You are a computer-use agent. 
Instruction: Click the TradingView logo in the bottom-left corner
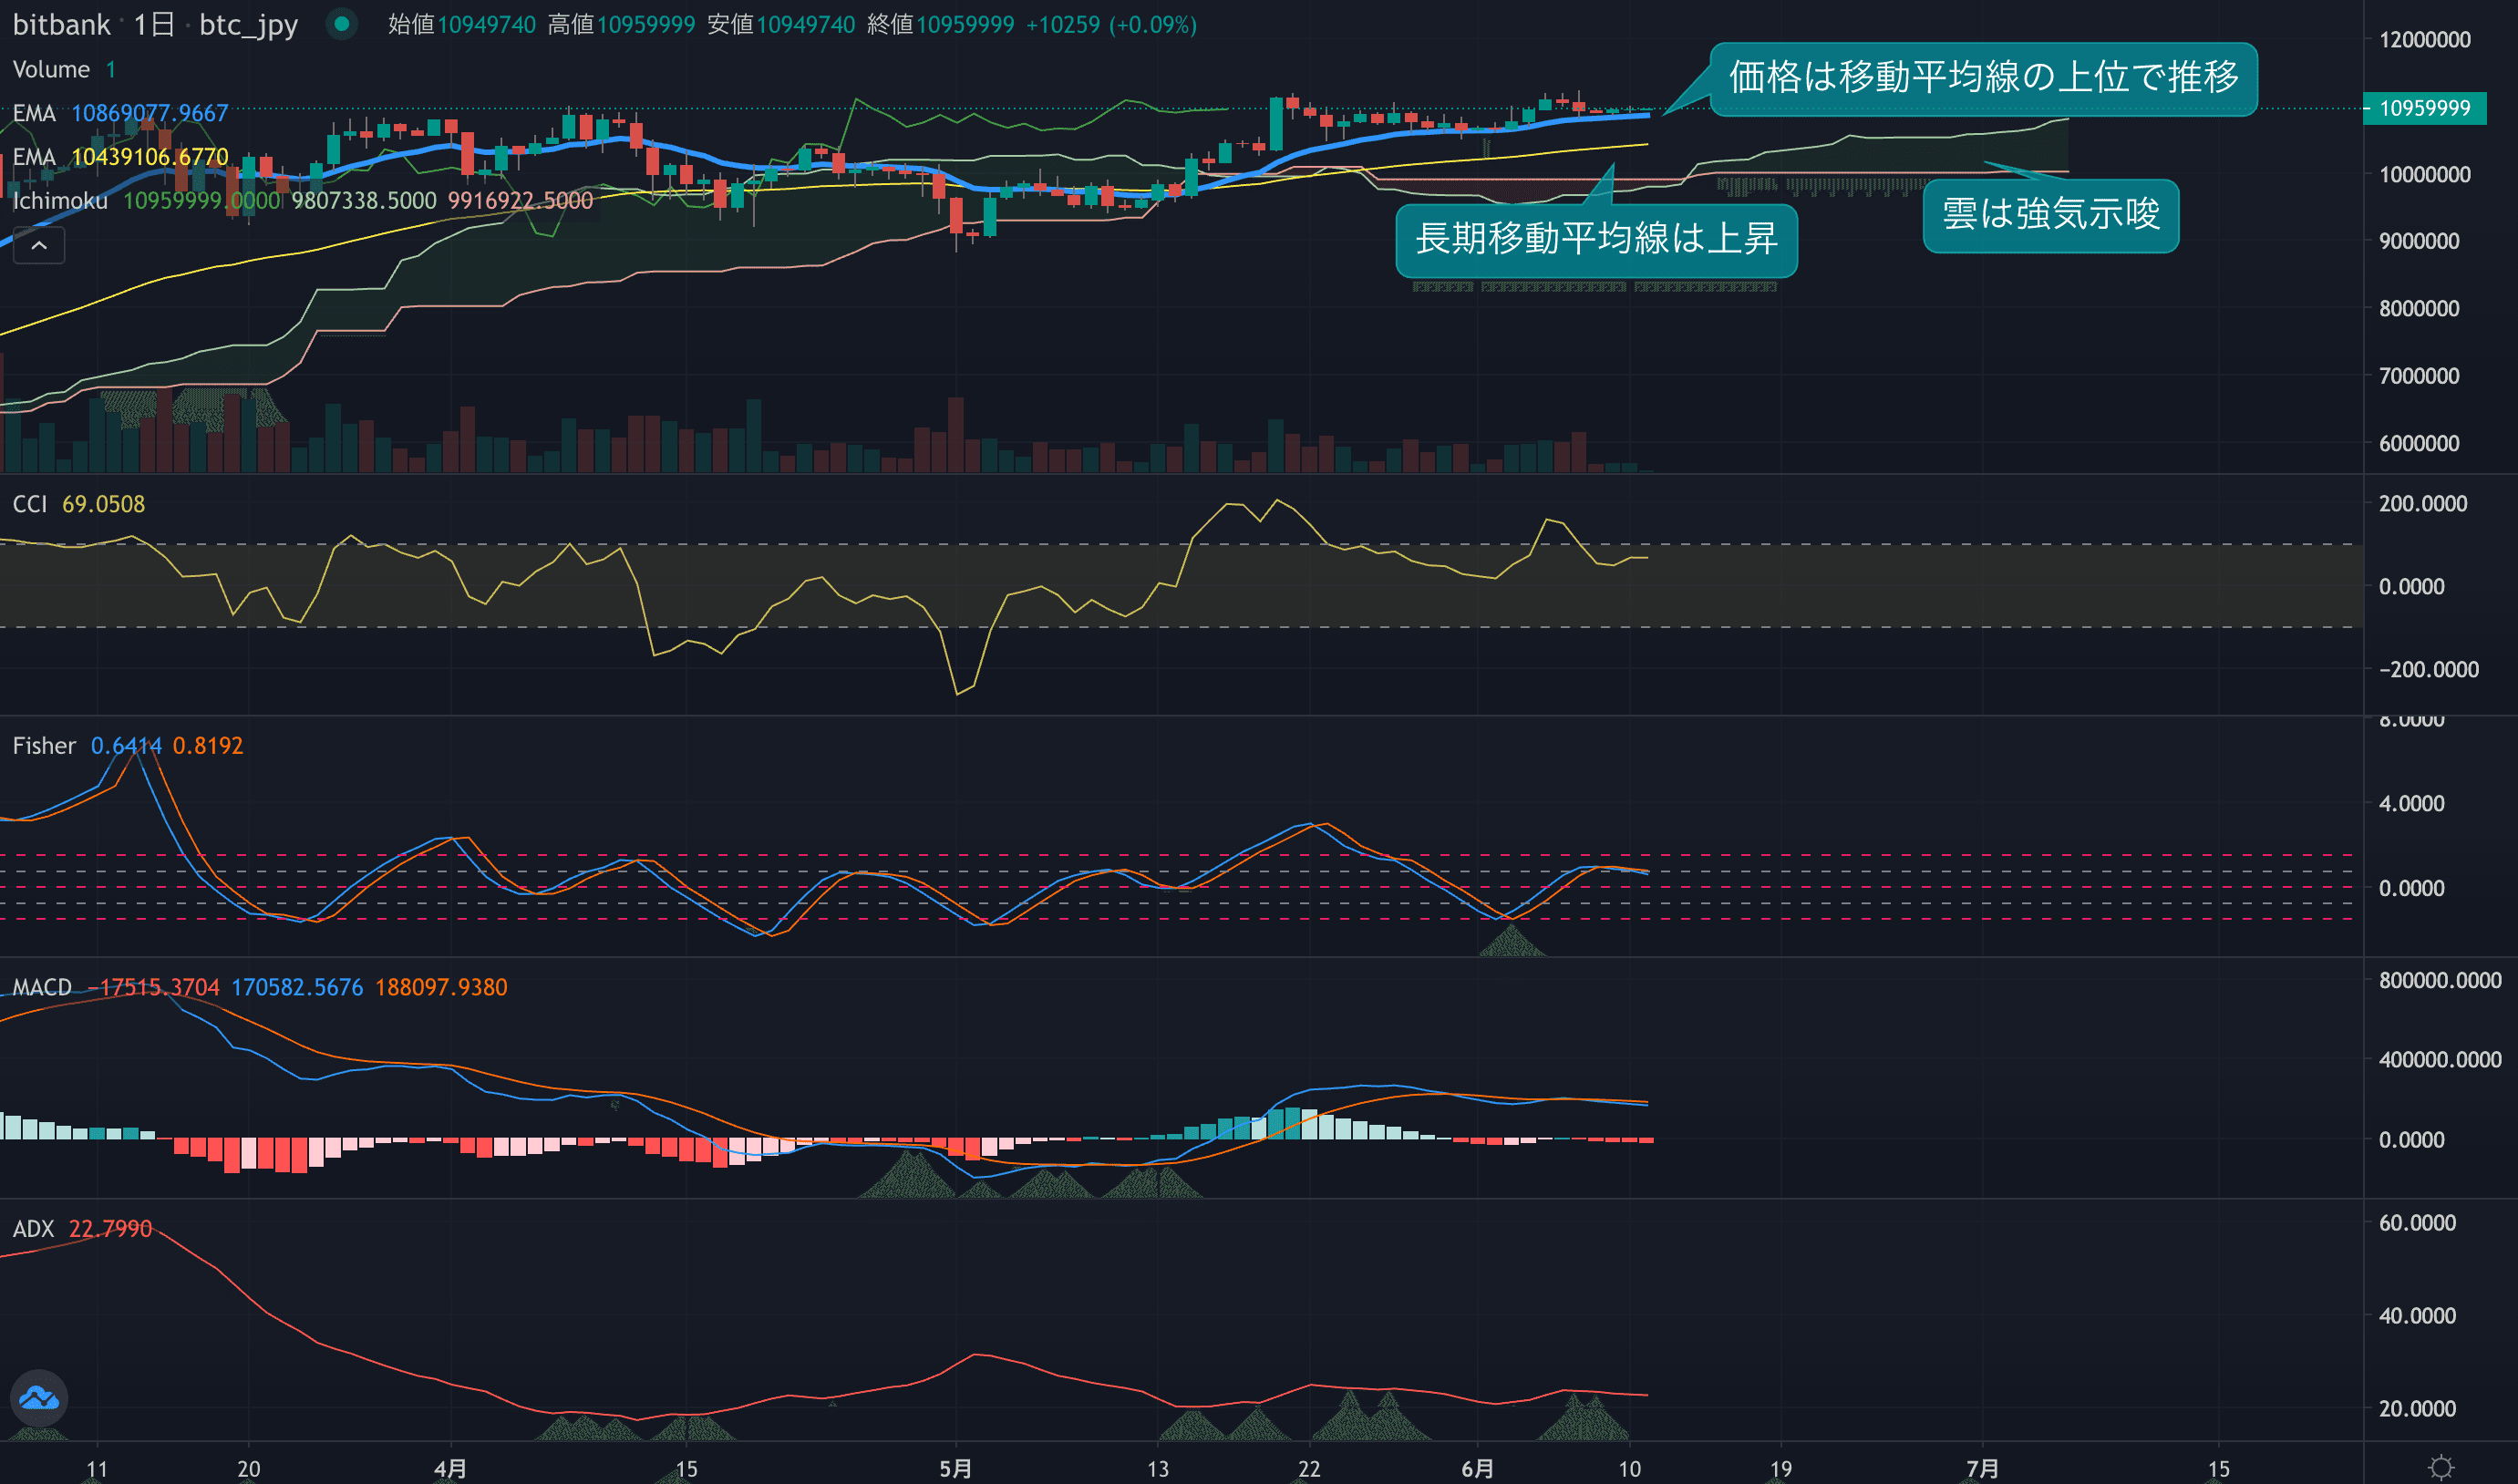coord(39,1397)
